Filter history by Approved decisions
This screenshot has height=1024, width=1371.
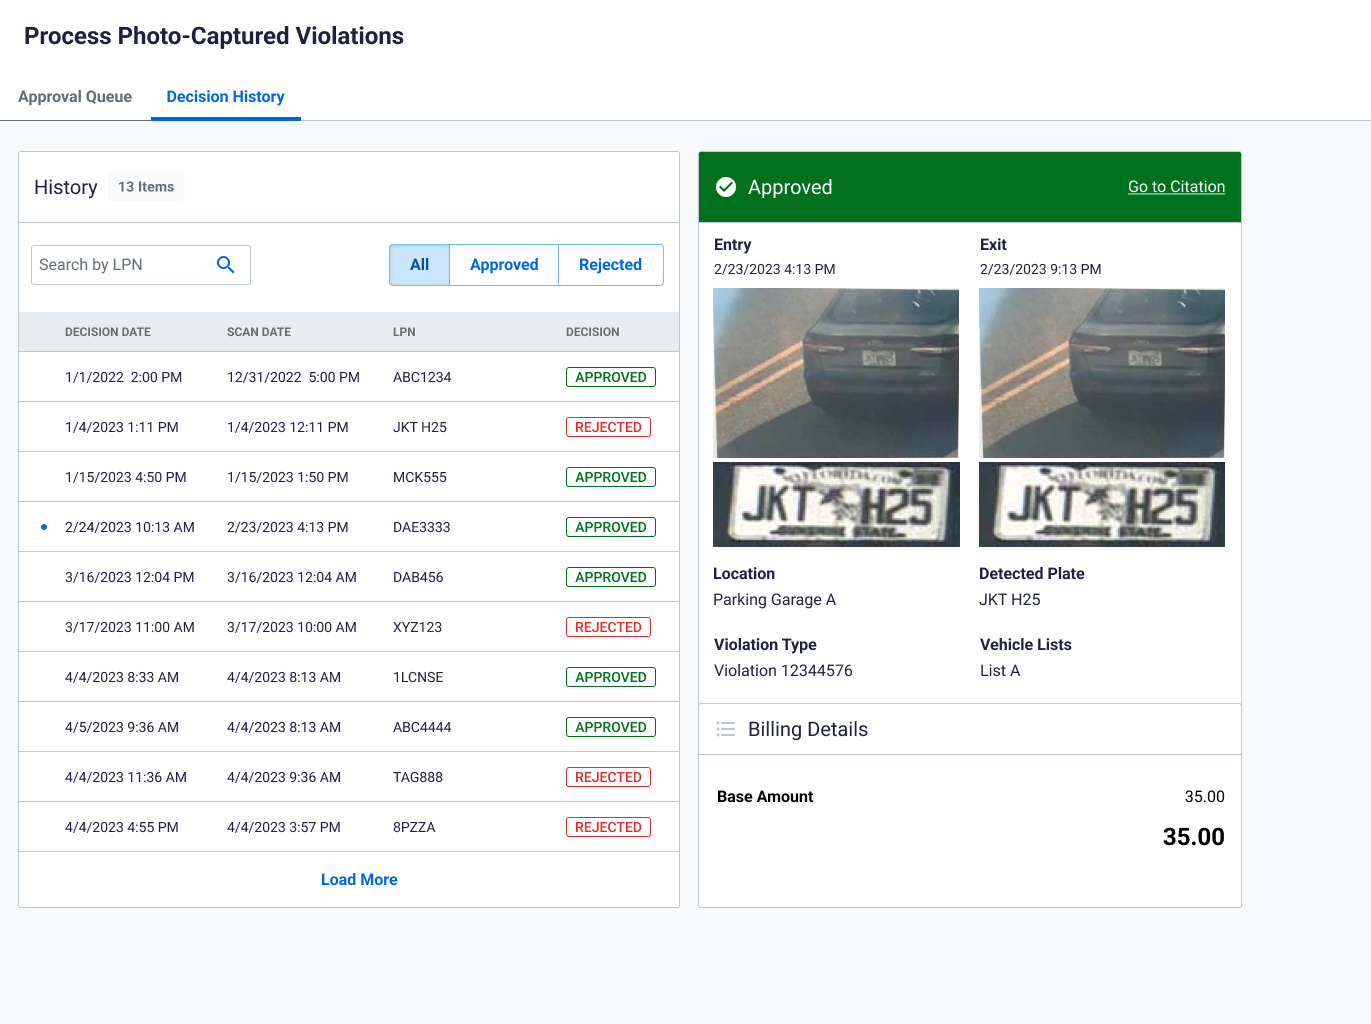504,265
